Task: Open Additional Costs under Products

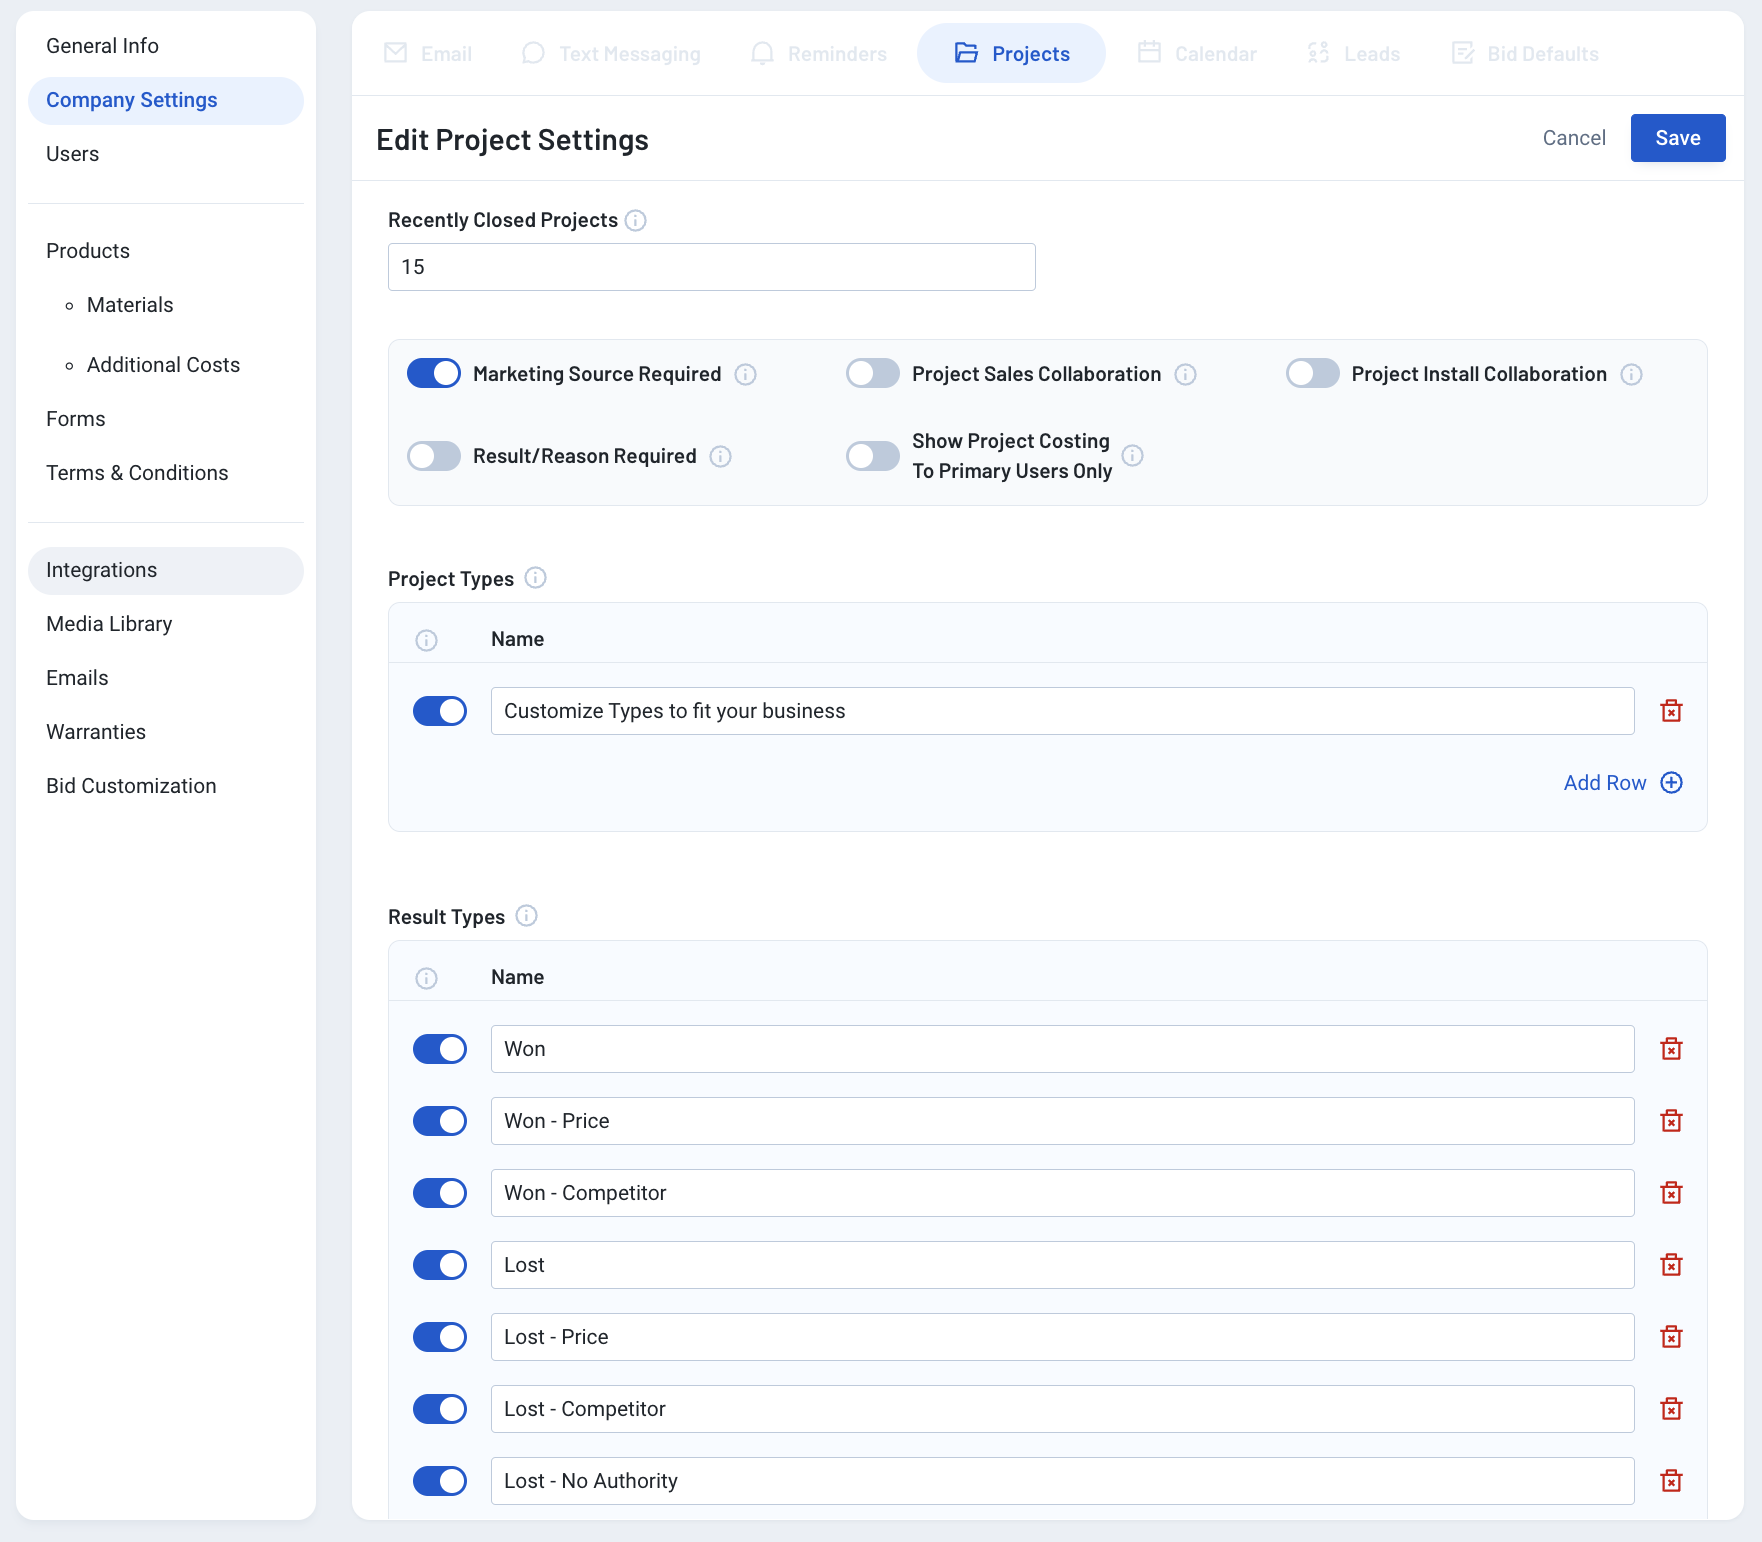Action: coord(163,365)
